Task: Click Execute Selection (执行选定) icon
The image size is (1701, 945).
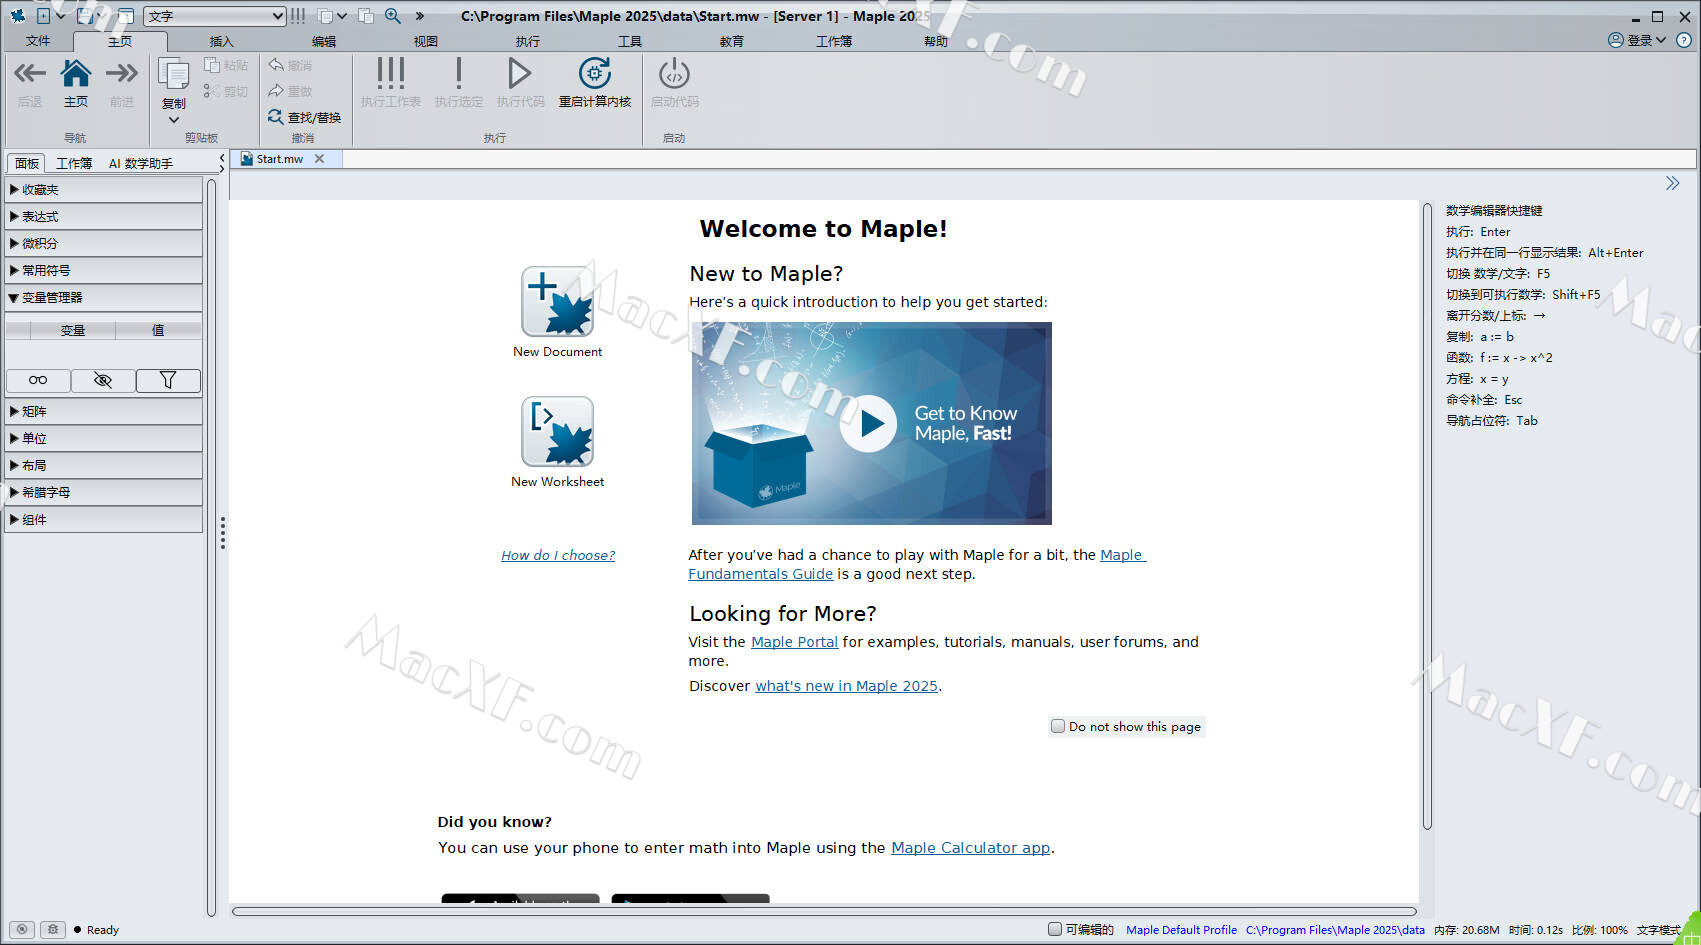Action: pyautogui.click(x=459, y=73)
